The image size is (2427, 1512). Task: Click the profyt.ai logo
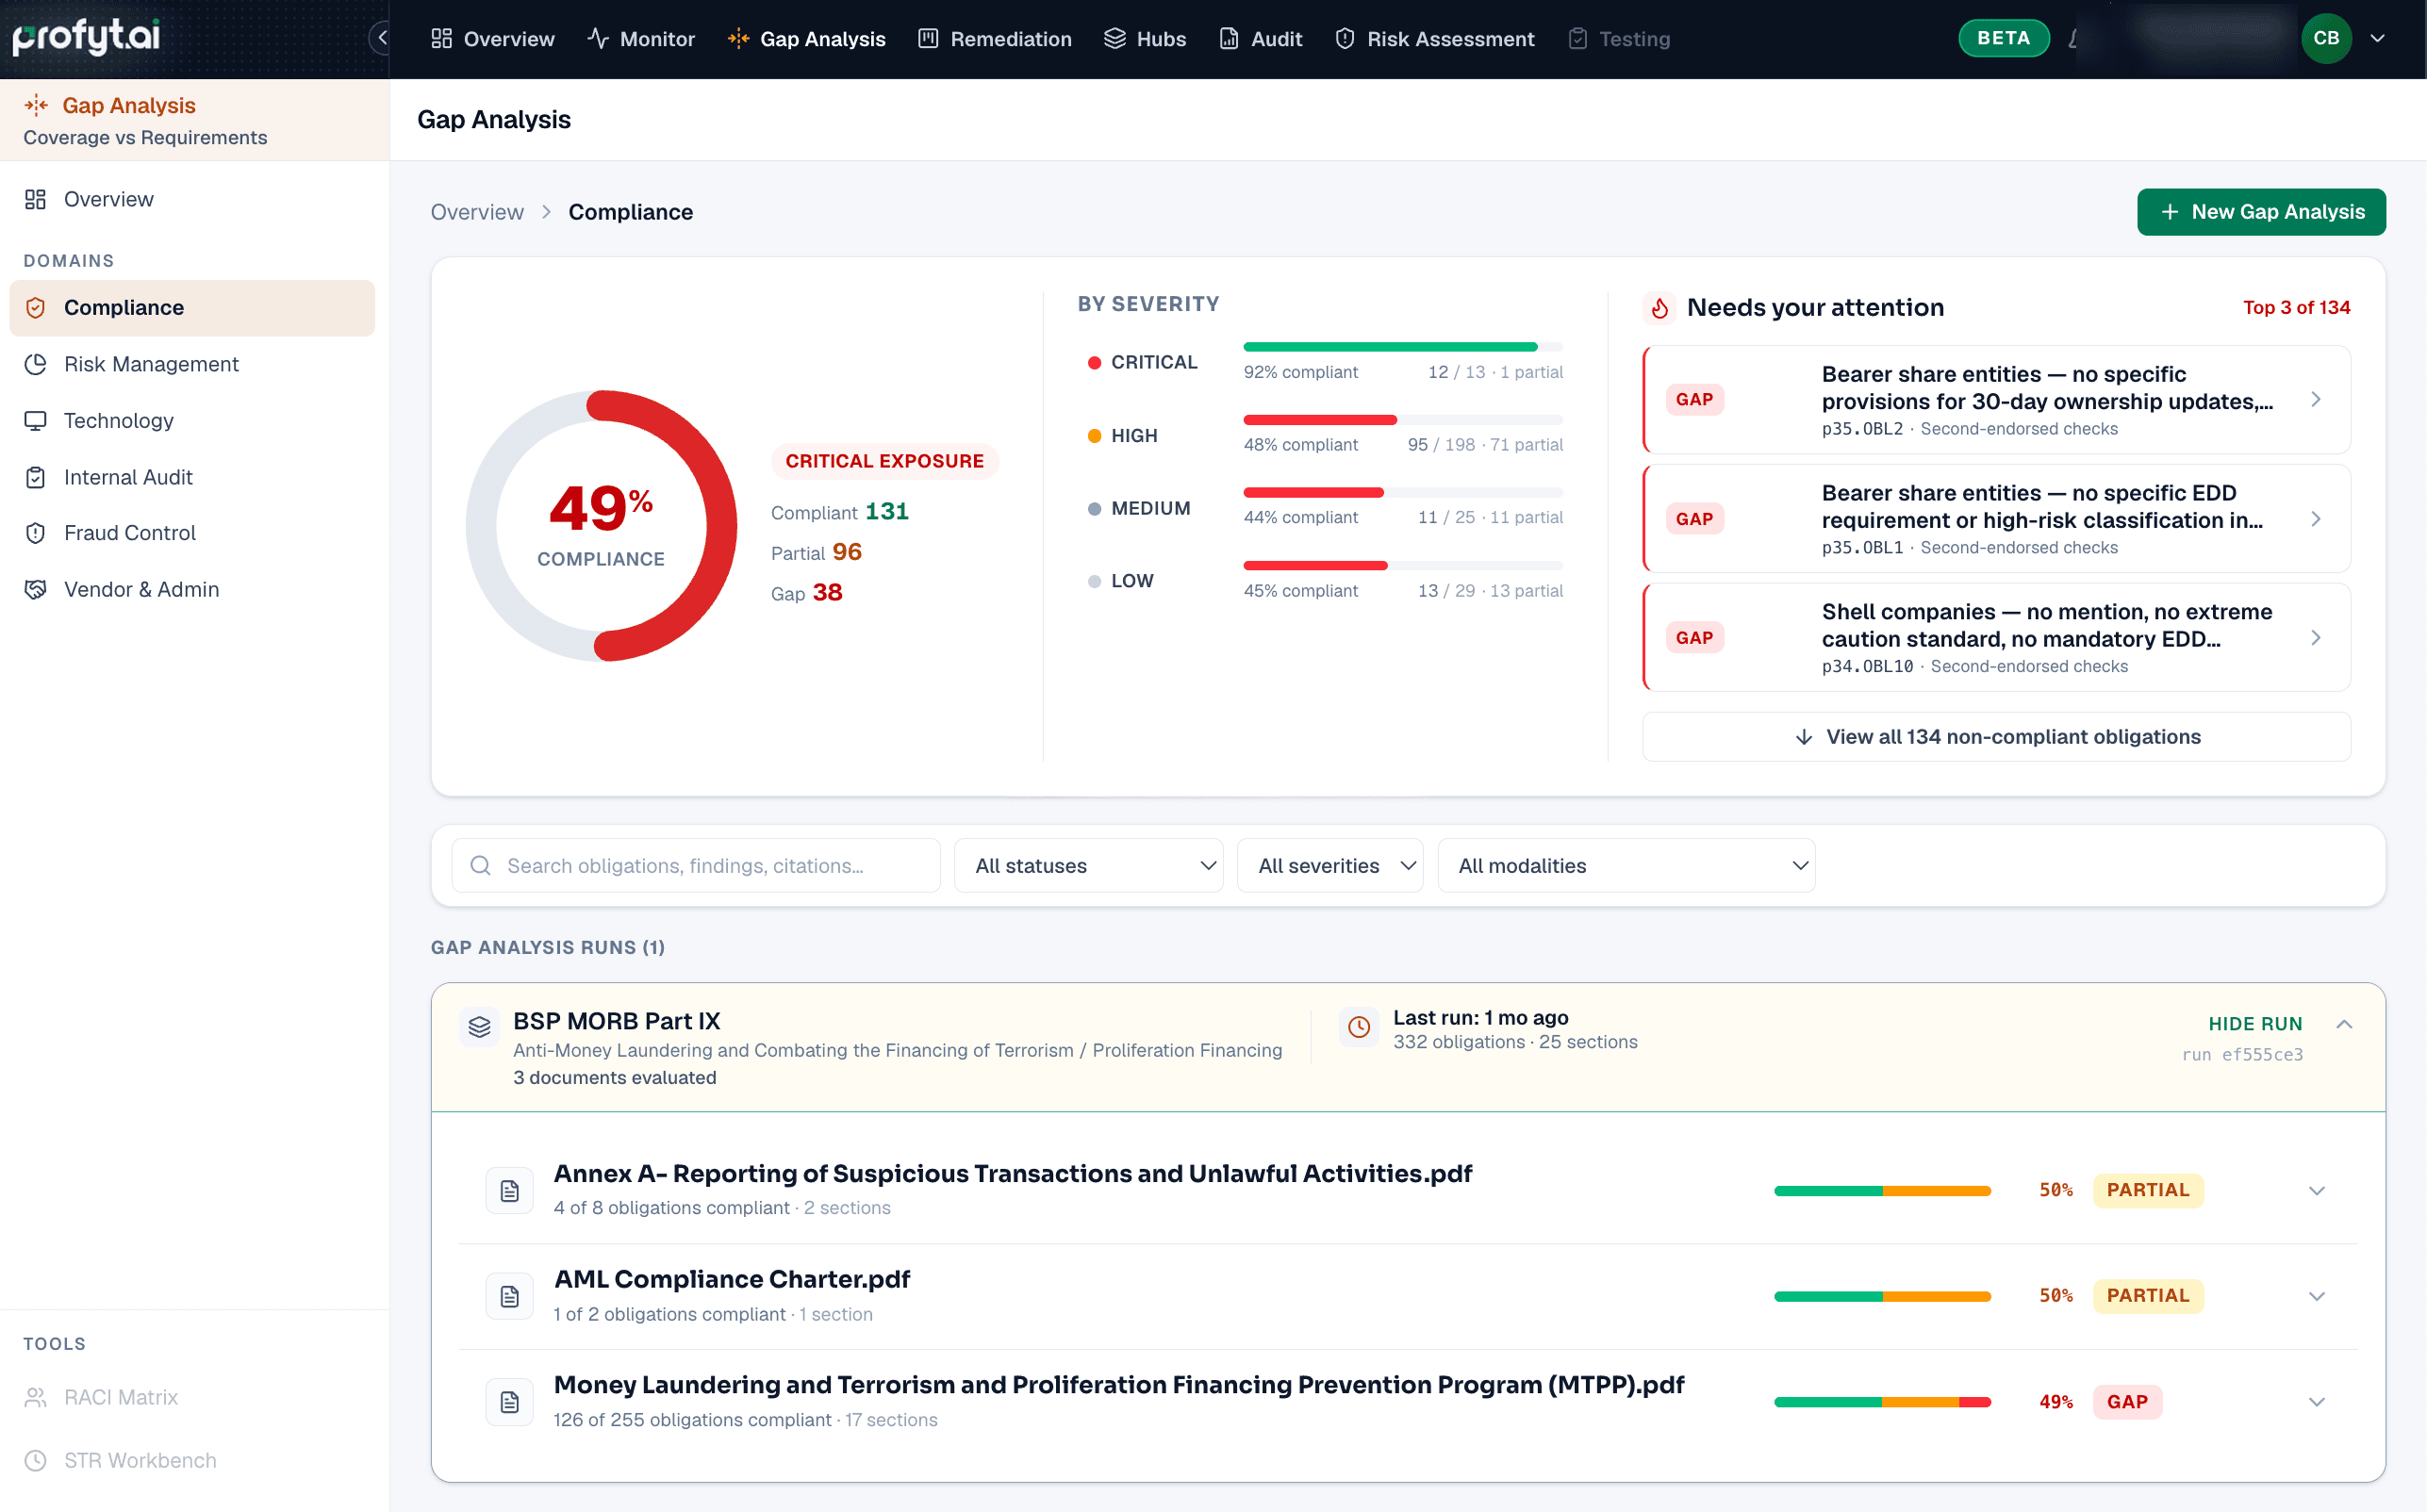[x=86, y=37]
